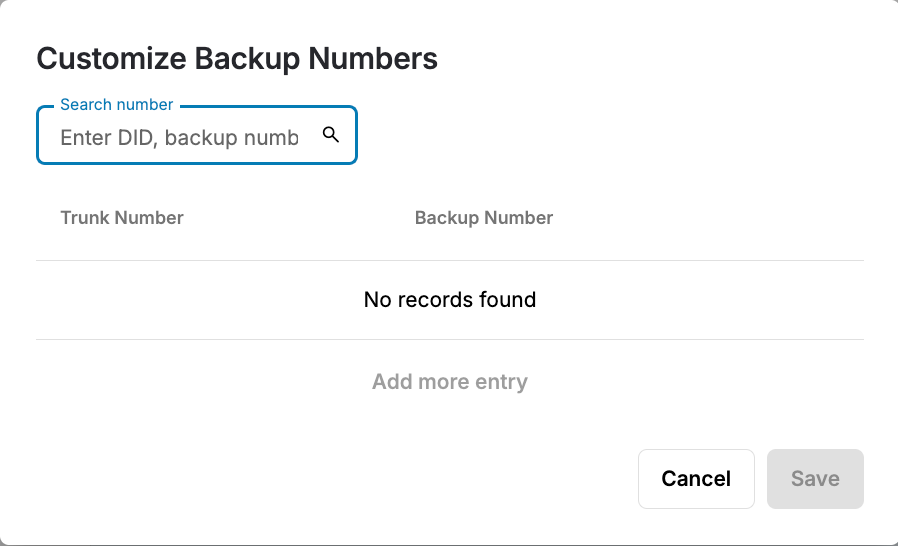Click the Add more entry link

click(450, 382)
